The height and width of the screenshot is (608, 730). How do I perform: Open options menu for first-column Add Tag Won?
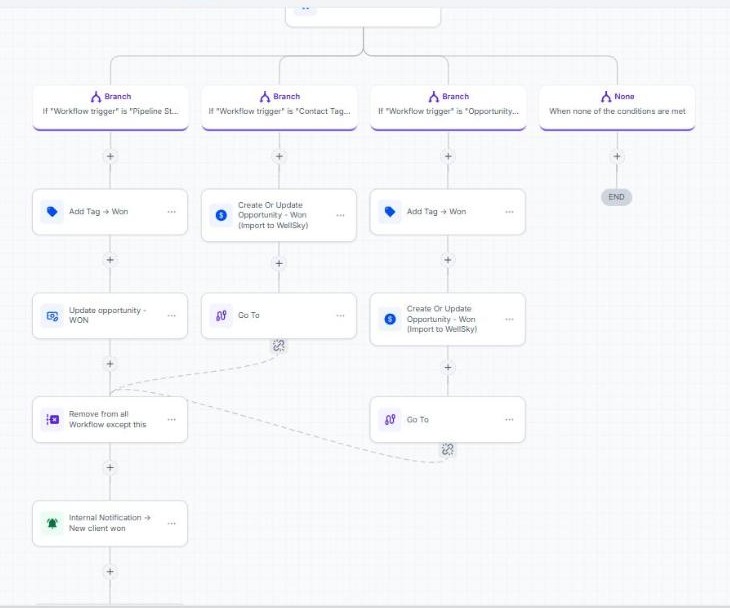tap(172, 212)
